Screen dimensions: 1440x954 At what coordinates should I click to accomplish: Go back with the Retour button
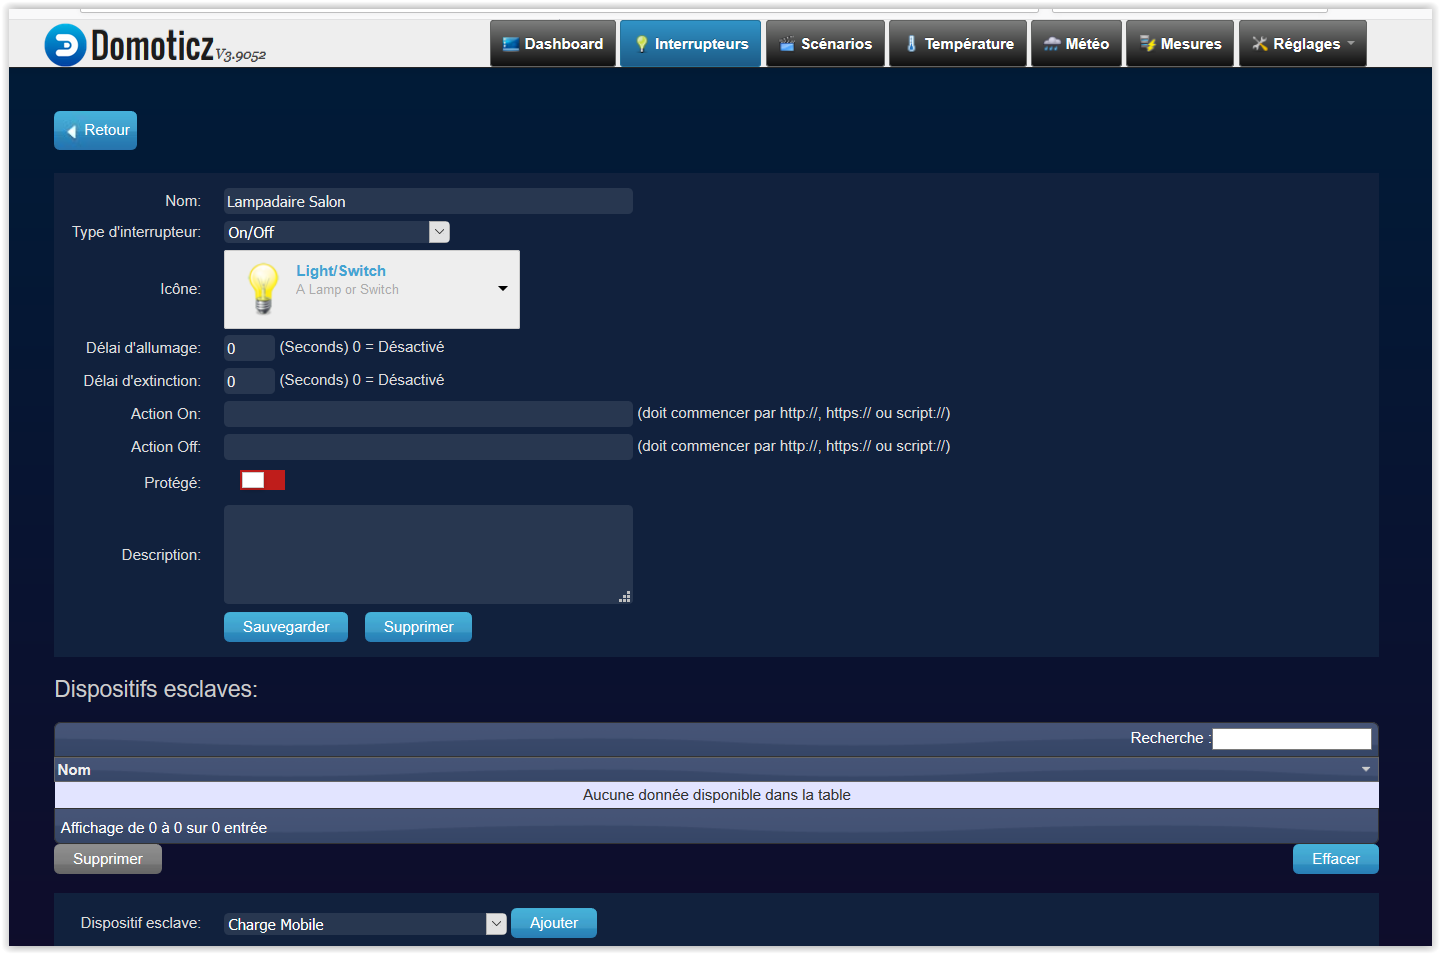pos(96,130)
